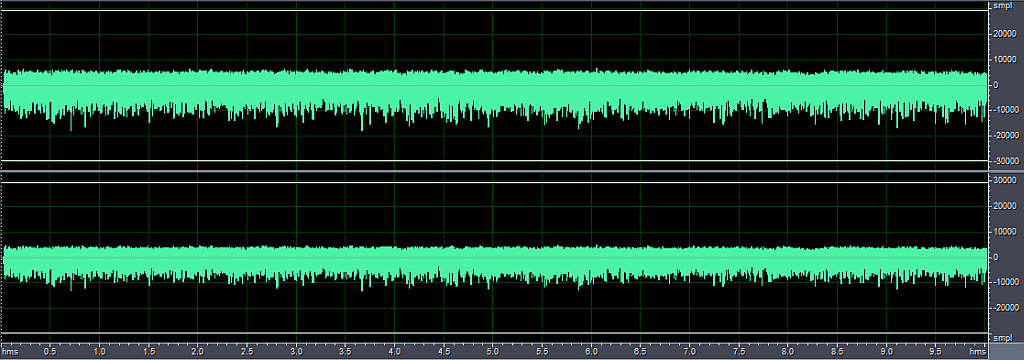The height and width of the screenshot is (360, 1024).
Task: Click the 5.5 second mark on the ruler
Action: pyautogui.click(x=542, y=352)
